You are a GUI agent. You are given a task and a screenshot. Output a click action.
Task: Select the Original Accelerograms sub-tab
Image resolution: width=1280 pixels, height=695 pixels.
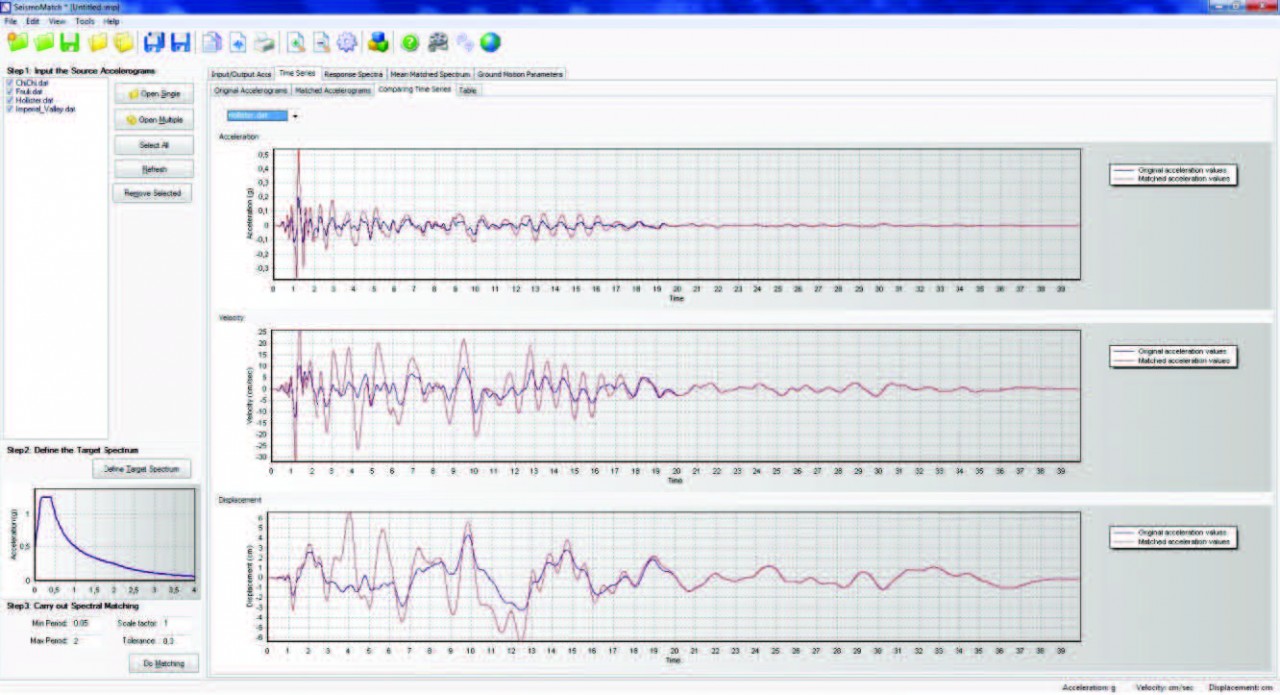[250, 90]
